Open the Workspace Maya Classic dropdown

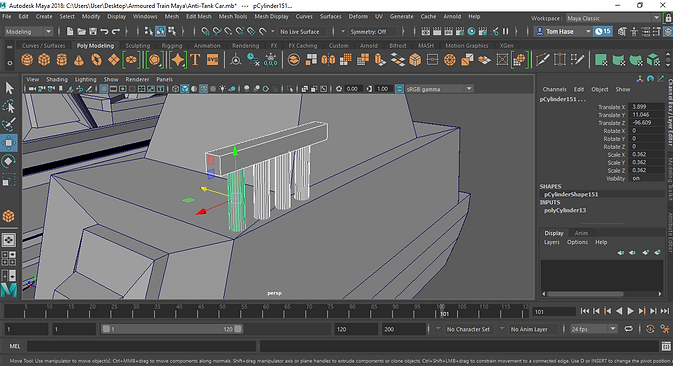point(613,18)
